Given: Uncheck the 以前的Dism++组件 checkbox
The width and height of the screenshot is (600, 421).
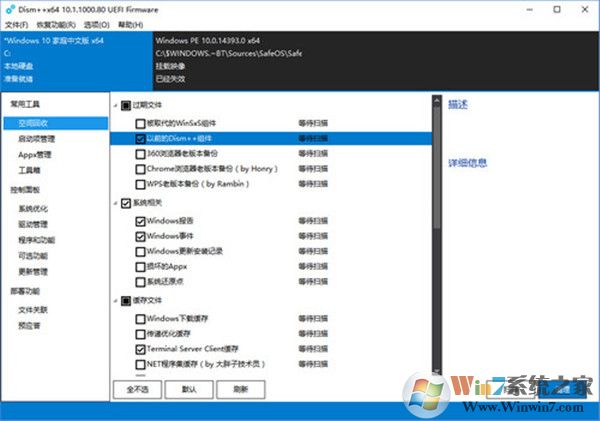Looking at the screenshot, I should (140, 139).
